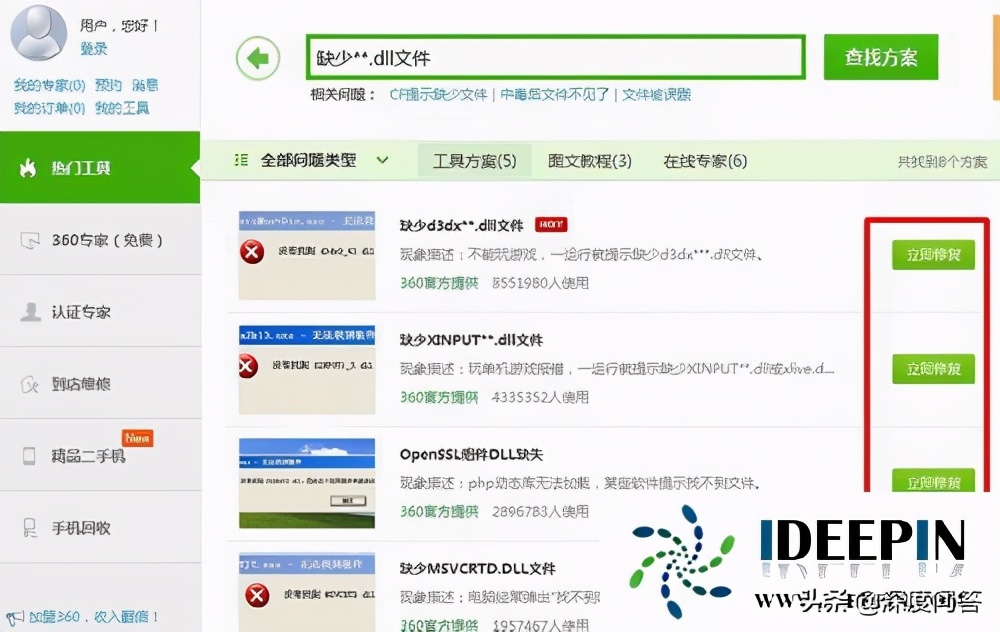This screenshot has width=1000, height=632.
Task: Click the HOT badge next to 缺少d3dx**.dll文件
Action: (x=551, y=225)
